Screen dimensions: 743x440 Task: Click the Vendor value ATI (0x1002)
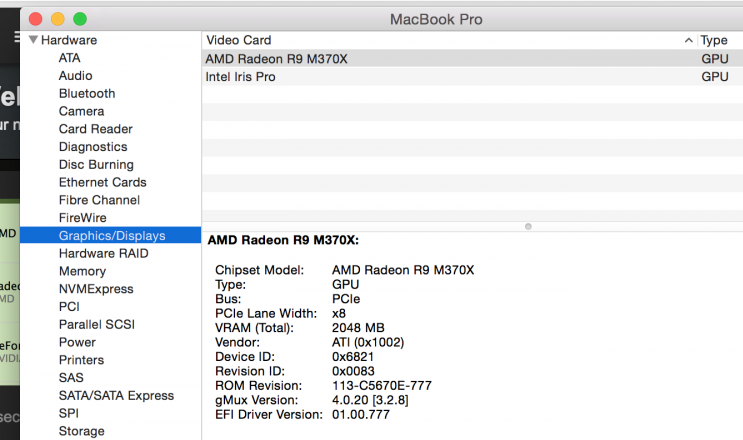point(368,342)
